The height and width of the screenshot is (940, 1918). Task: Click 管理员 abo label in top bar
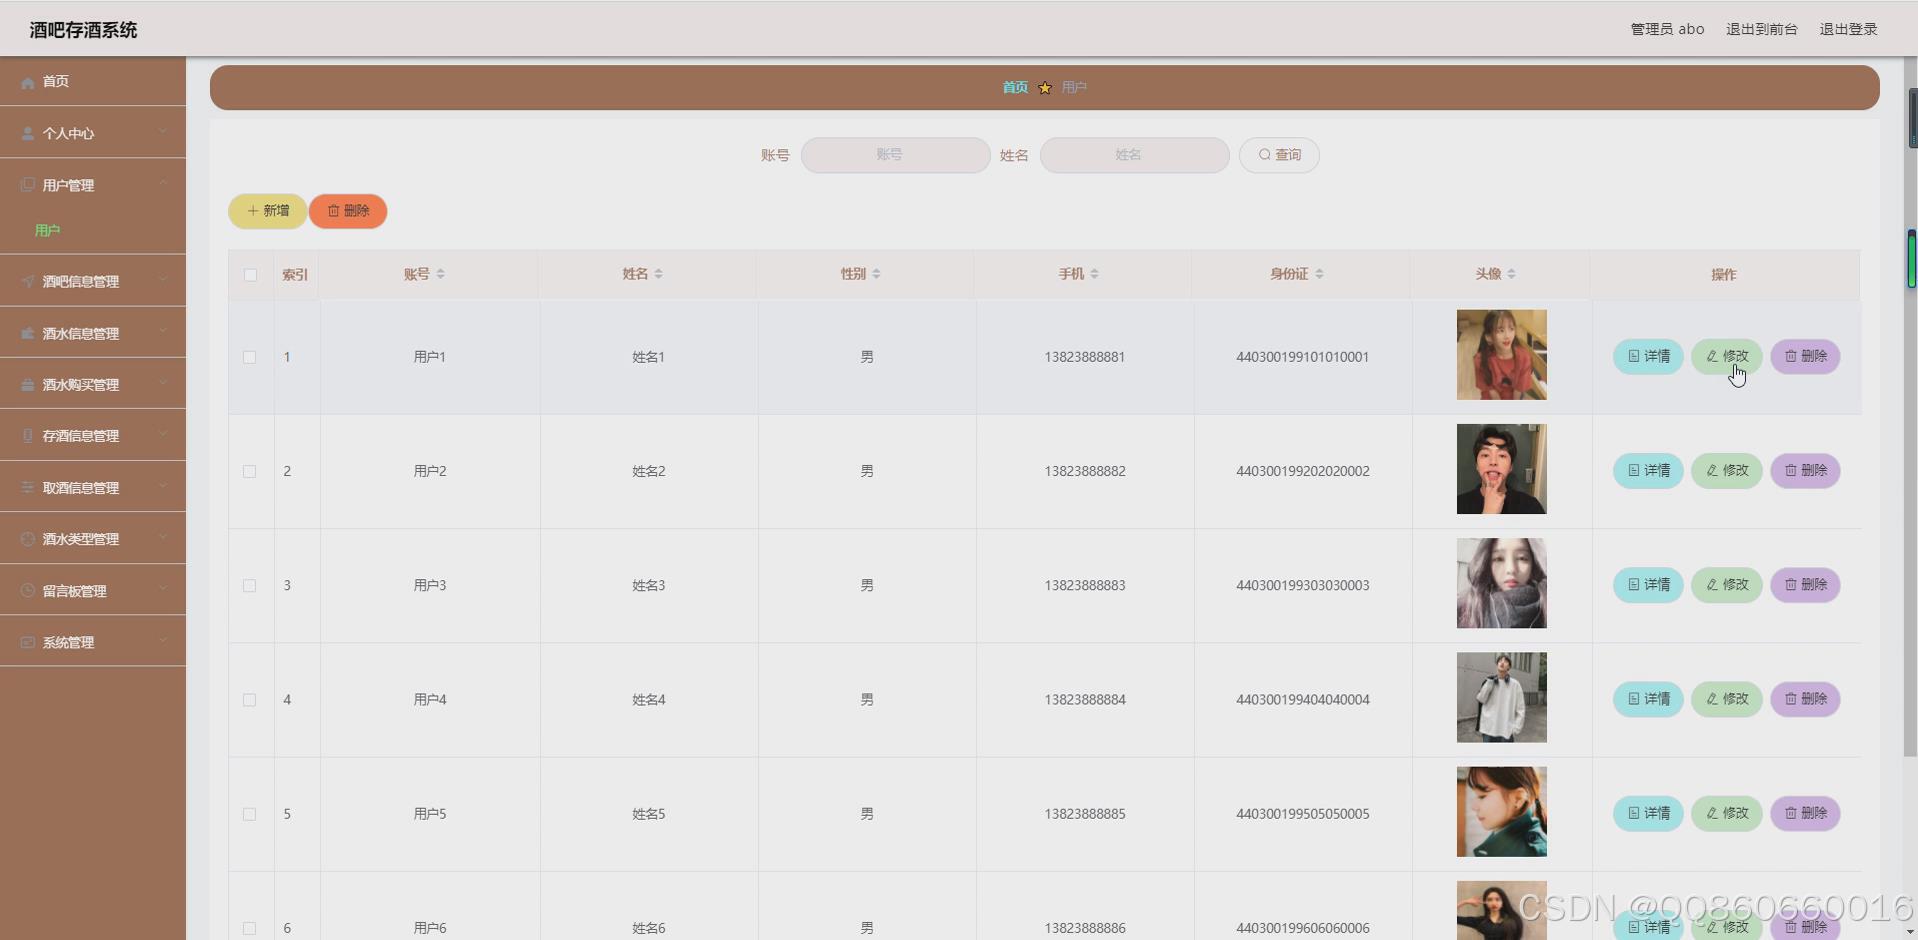1667,29
